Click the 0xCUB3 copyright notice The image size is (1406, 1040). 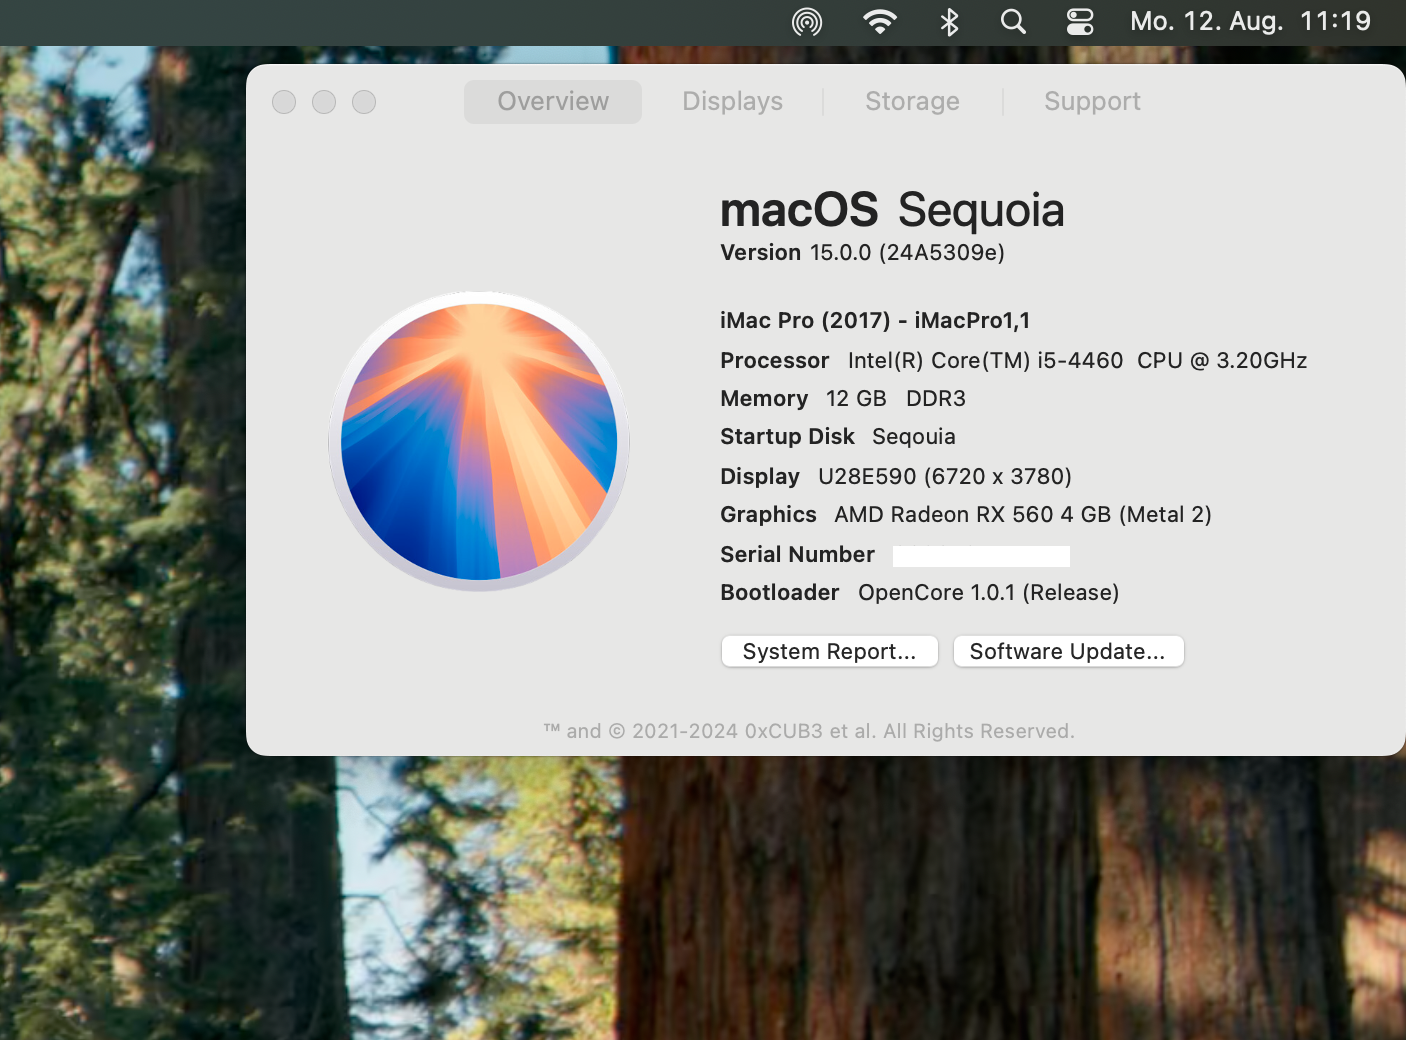click(x=809, y=731)
